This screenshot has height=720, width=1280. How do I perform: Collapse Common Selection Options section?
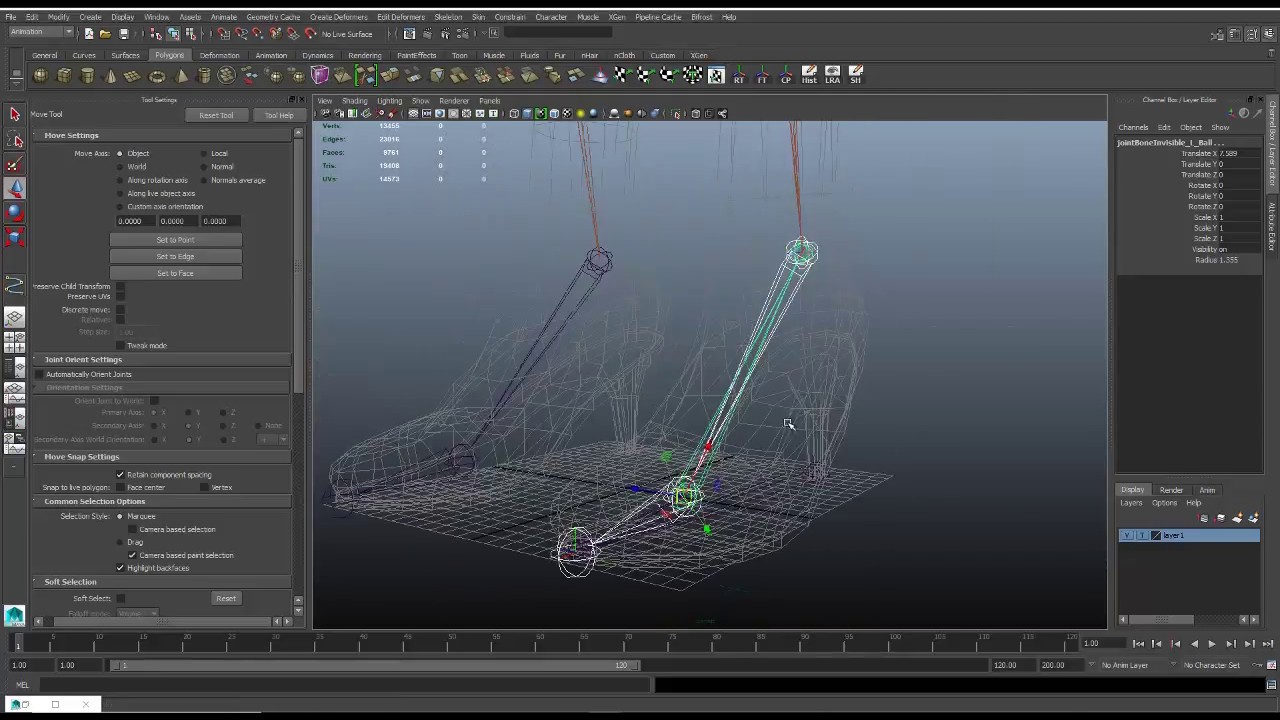(x=160, y=501)
